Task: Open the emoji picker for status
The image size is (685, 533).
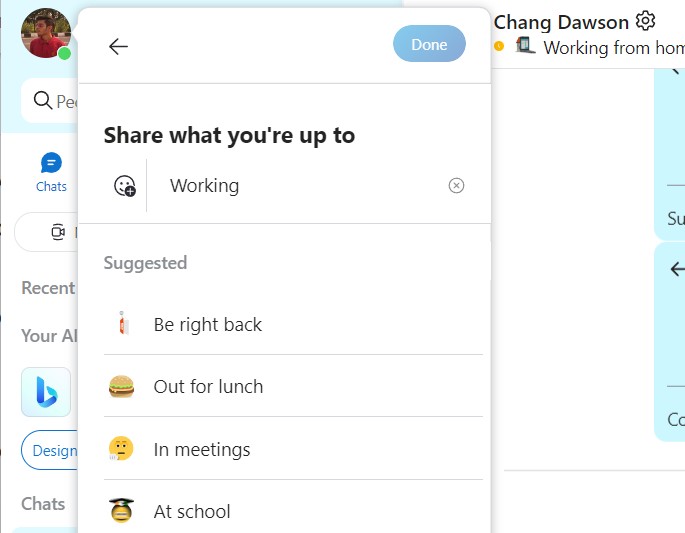Action: point(124,185)
